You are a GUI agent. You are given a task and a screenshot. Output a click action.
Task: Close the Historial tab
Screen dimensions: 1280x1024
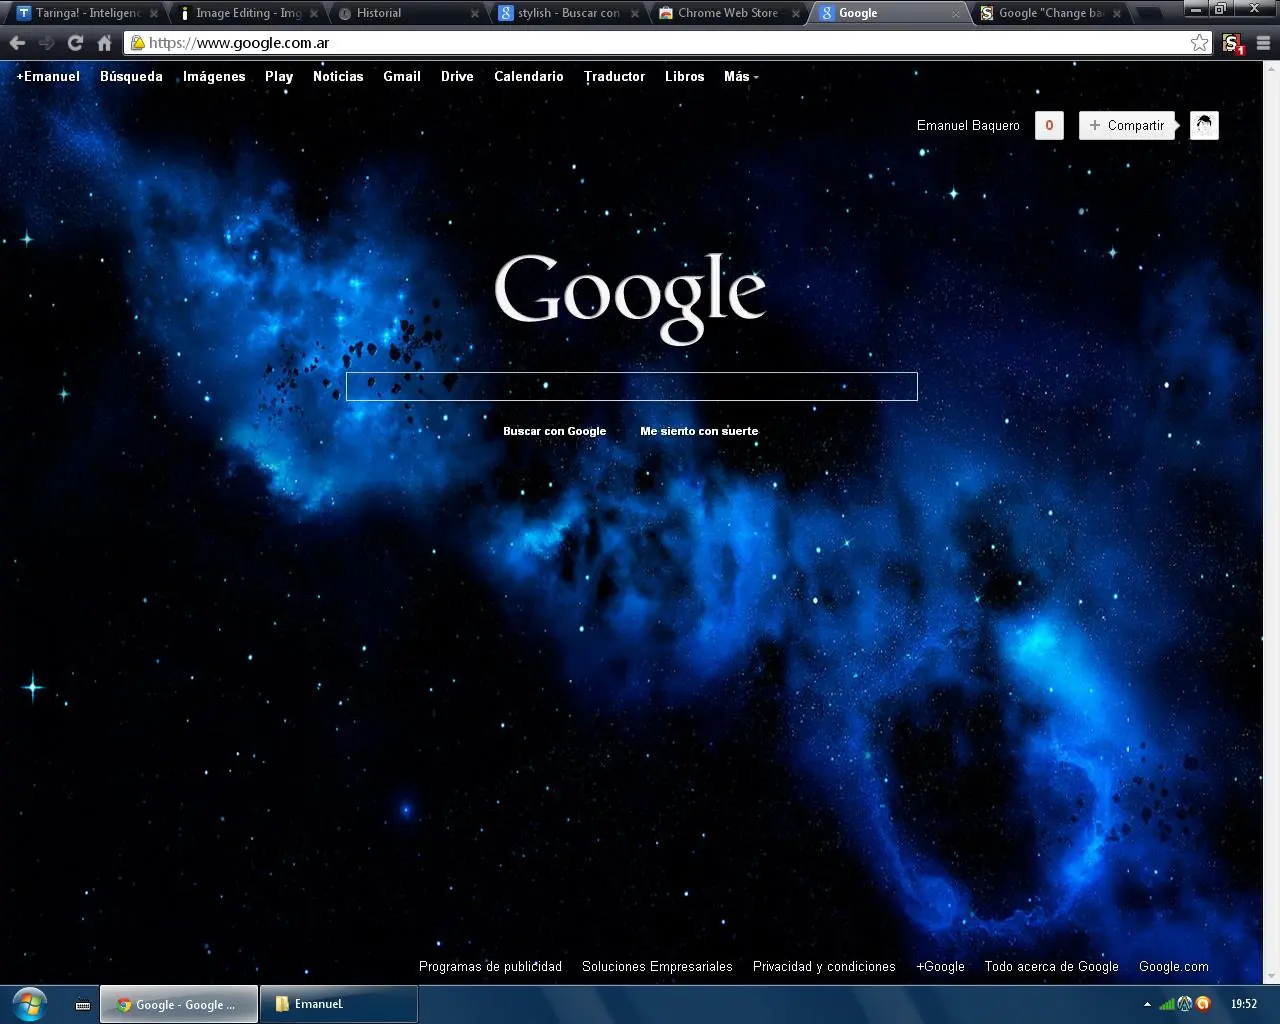pyautogui.click(x=475, y=14)
